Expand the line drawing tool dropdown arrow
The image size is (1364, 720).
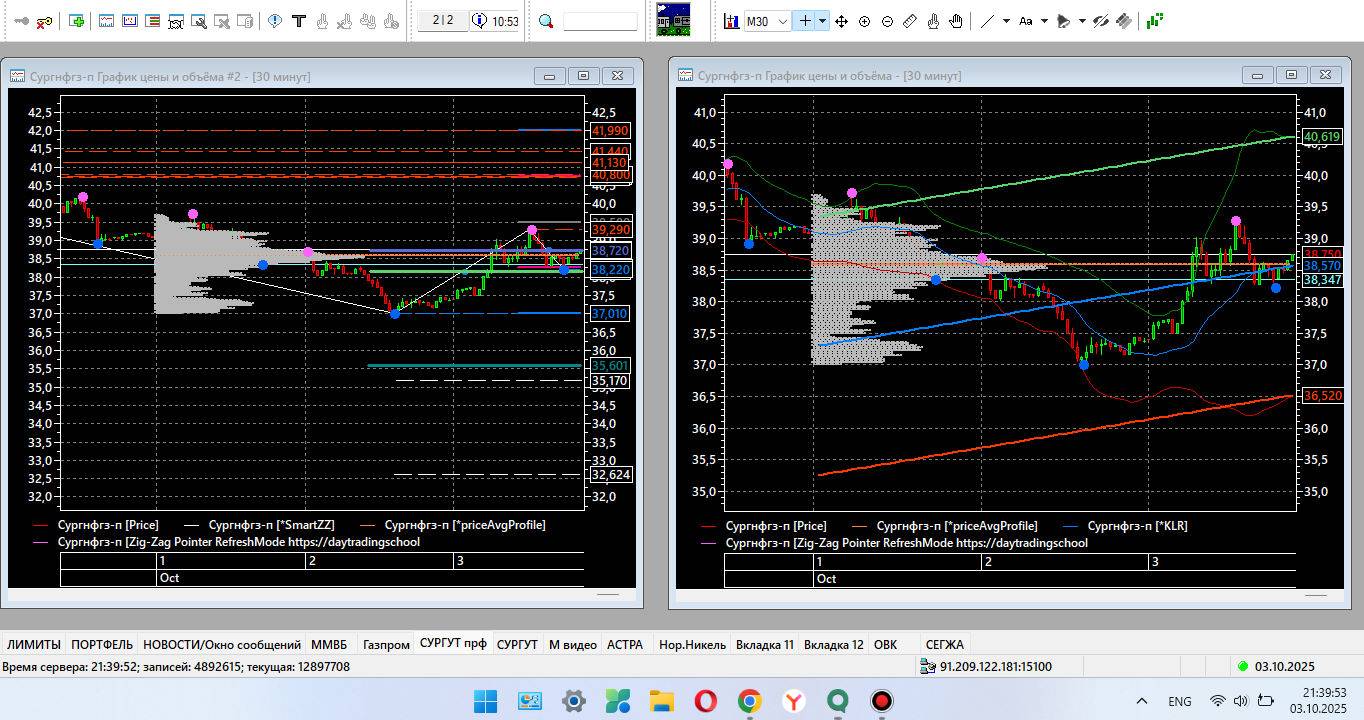(1006, 21)
